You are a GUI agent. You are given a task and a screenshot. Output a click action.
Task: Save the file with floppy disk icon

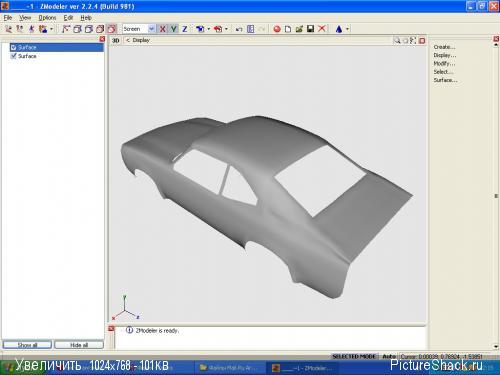coord(310,29)
